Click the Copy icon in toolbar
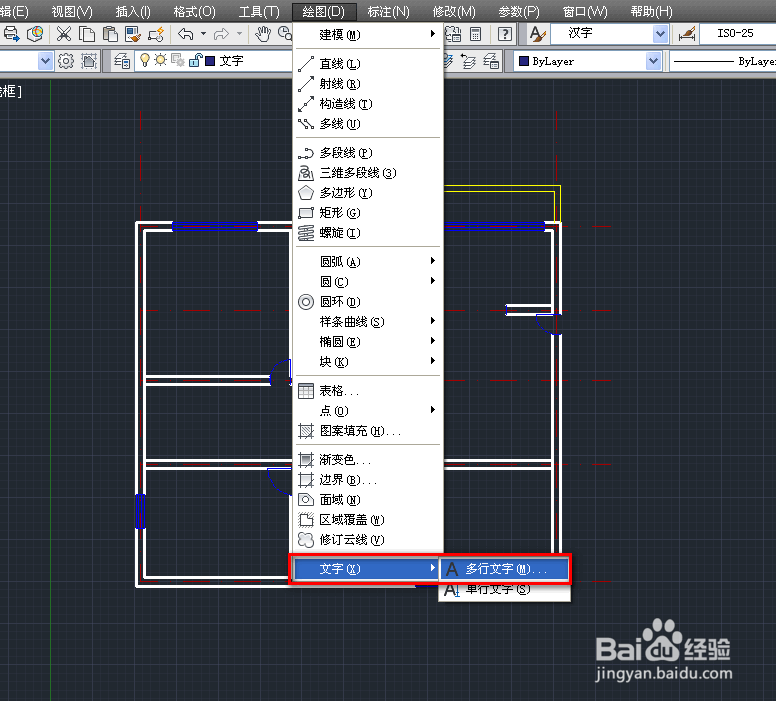The image size is (776, 701). 87,34
